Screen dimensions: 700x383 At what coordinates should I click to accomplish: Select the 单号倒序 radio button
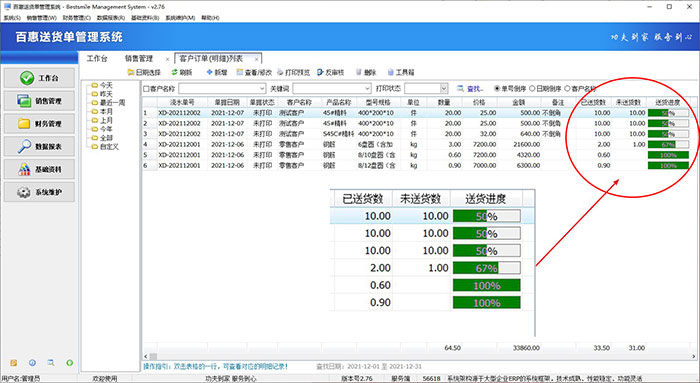click(x=497, y=88)
